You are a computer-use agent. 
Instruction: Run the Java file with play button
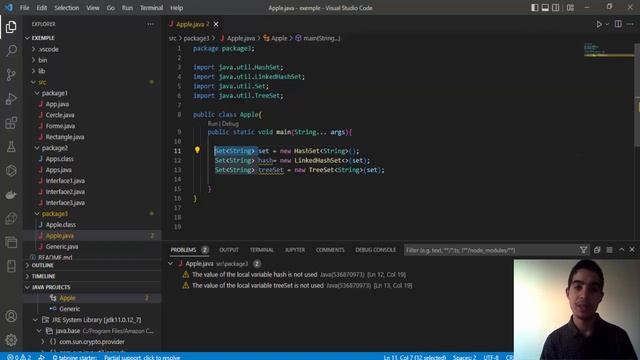(x=599, y=24)
